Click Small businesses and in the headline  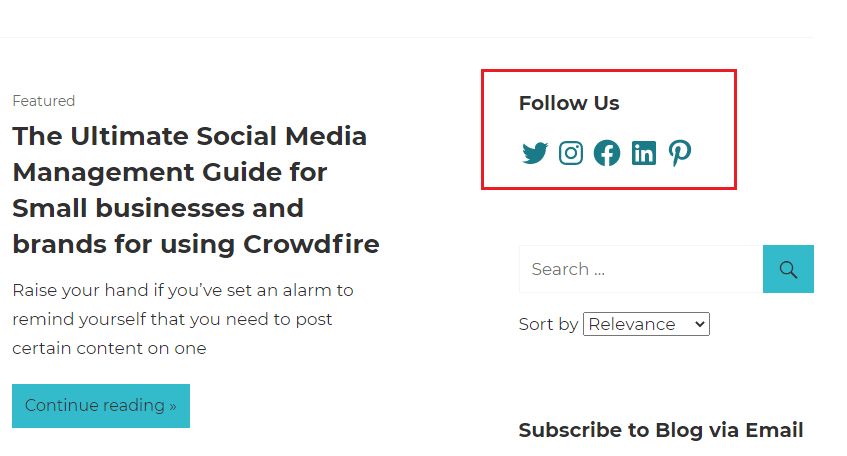tap(157, 208)
